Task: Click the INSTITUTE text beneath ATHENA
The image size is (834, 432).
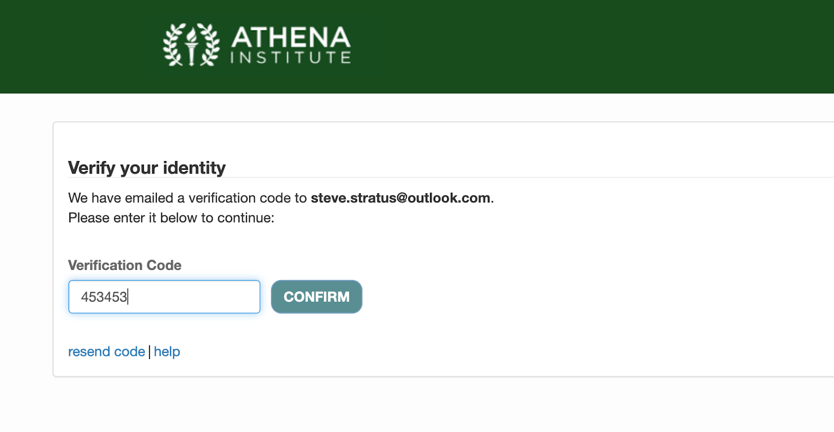Action: [291, 58]
